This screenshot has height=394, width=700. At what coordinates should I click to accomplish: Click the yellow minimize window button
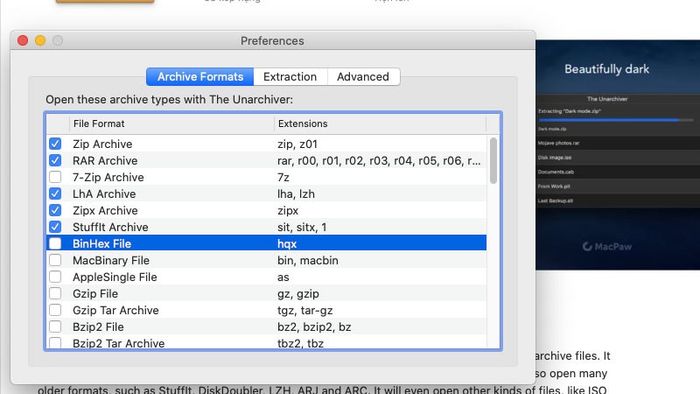(40, 41)
